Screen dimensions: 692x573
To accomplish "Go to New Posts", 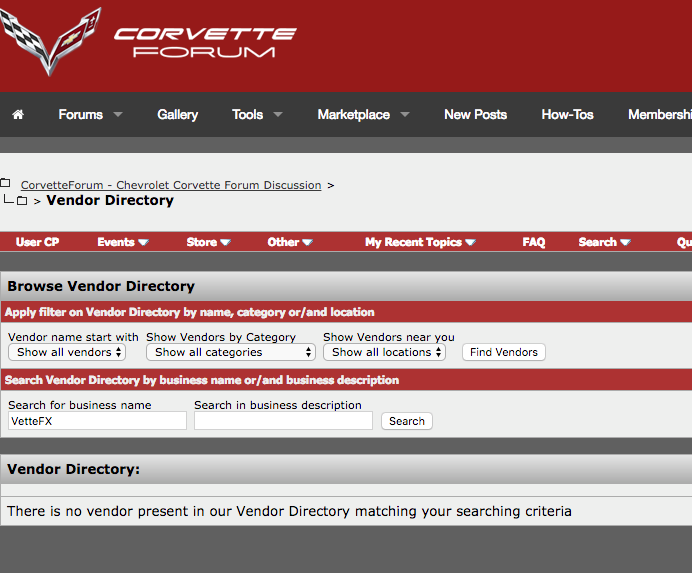I will (x=475, y=115).
